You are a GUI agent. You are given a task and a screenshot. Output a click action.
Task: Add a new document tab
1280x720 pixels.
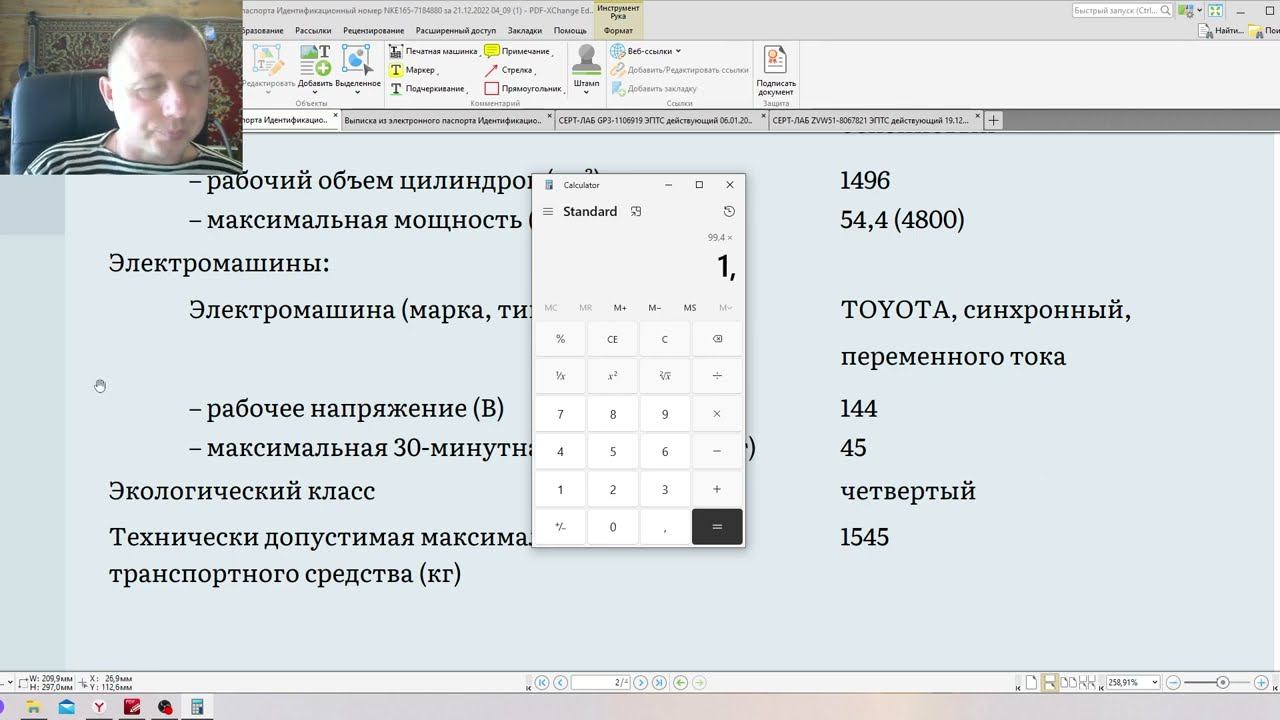pos(993,120)
